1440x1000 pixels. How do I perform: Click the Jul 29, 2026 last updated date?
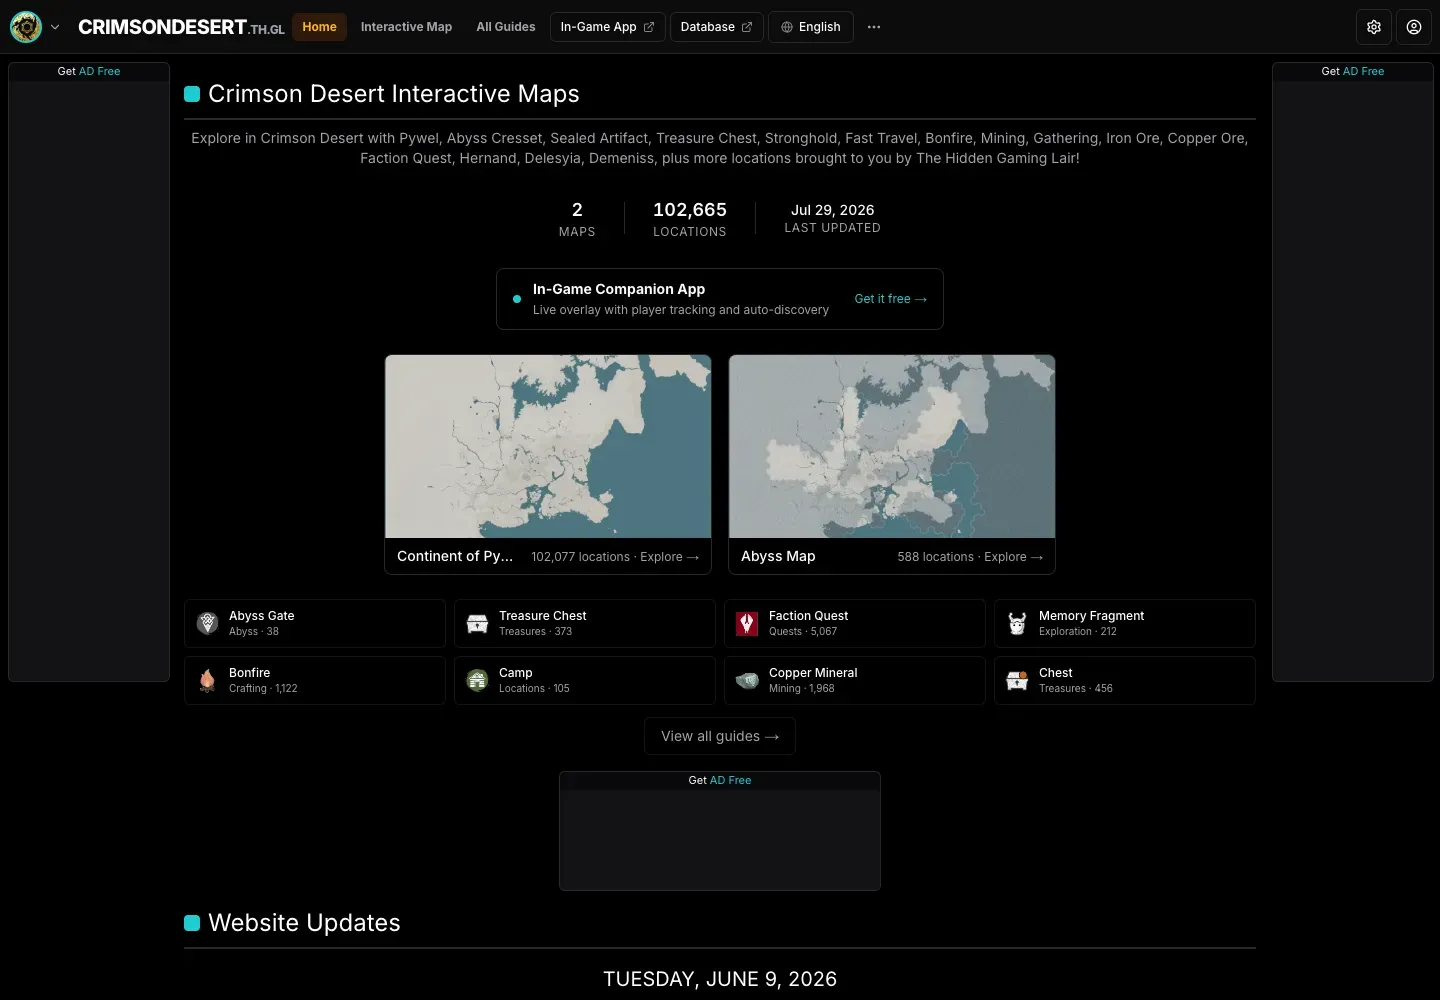coord(832,210)
